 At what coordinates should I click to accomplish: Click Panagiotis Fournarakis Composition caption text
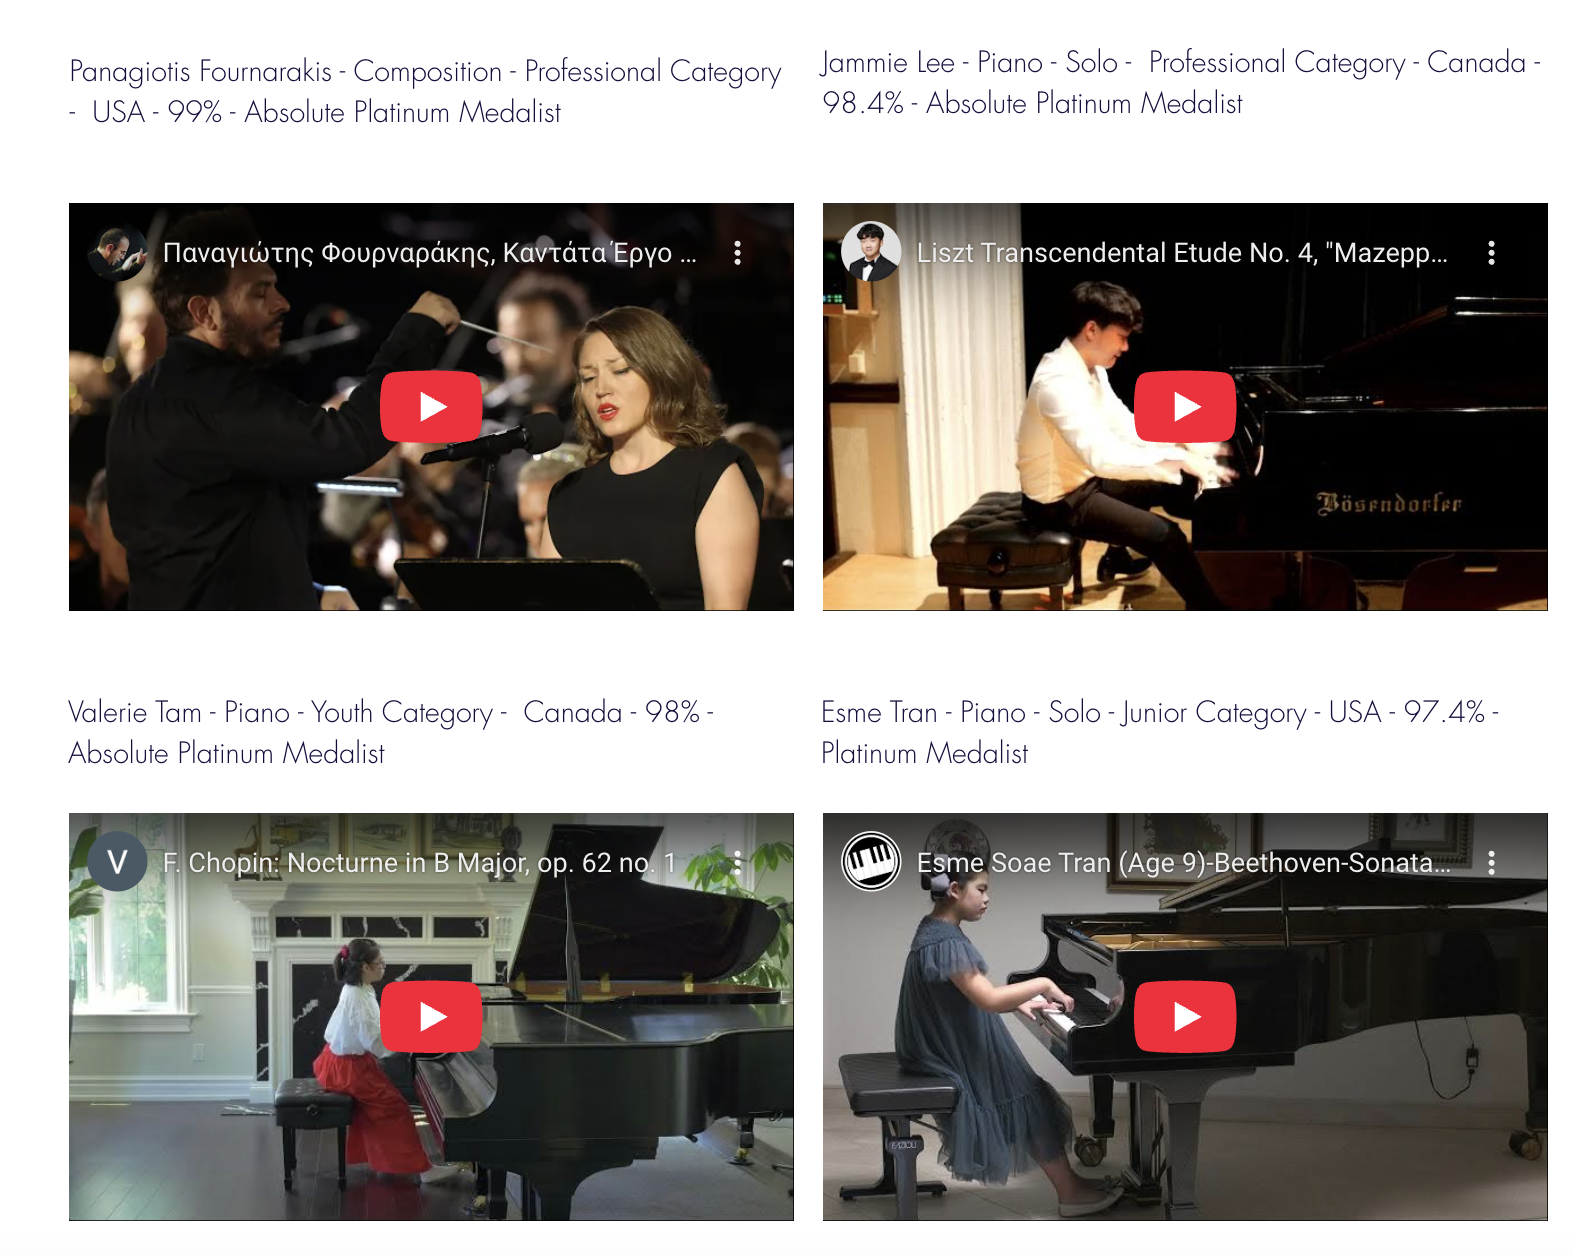pos(425,92)
